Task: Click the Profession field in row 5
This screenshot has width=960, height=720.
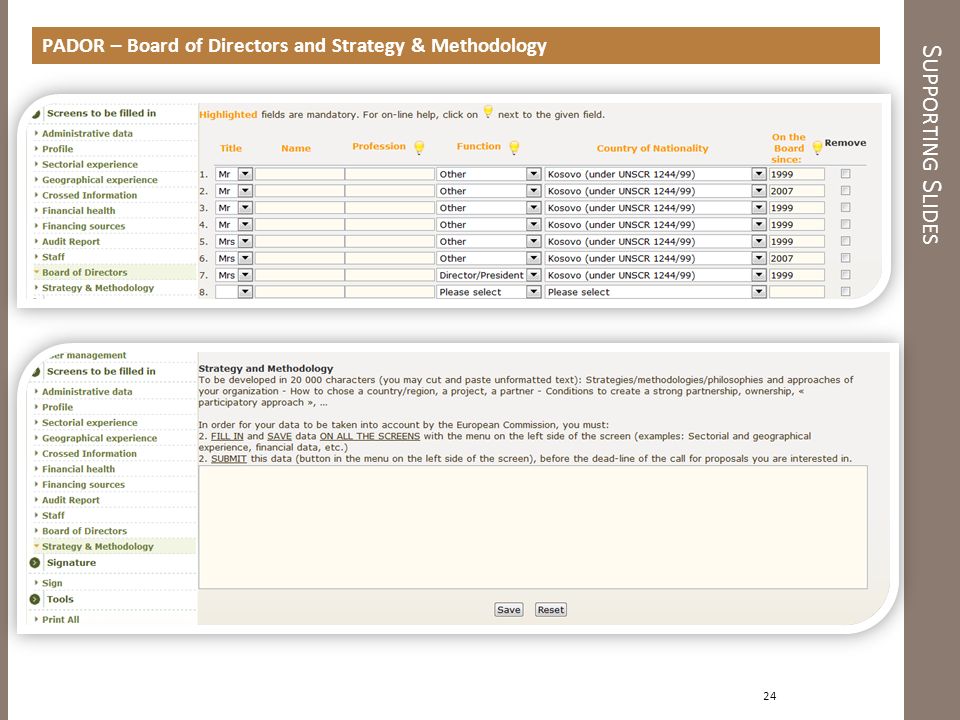Action: (x=390, y=242)
